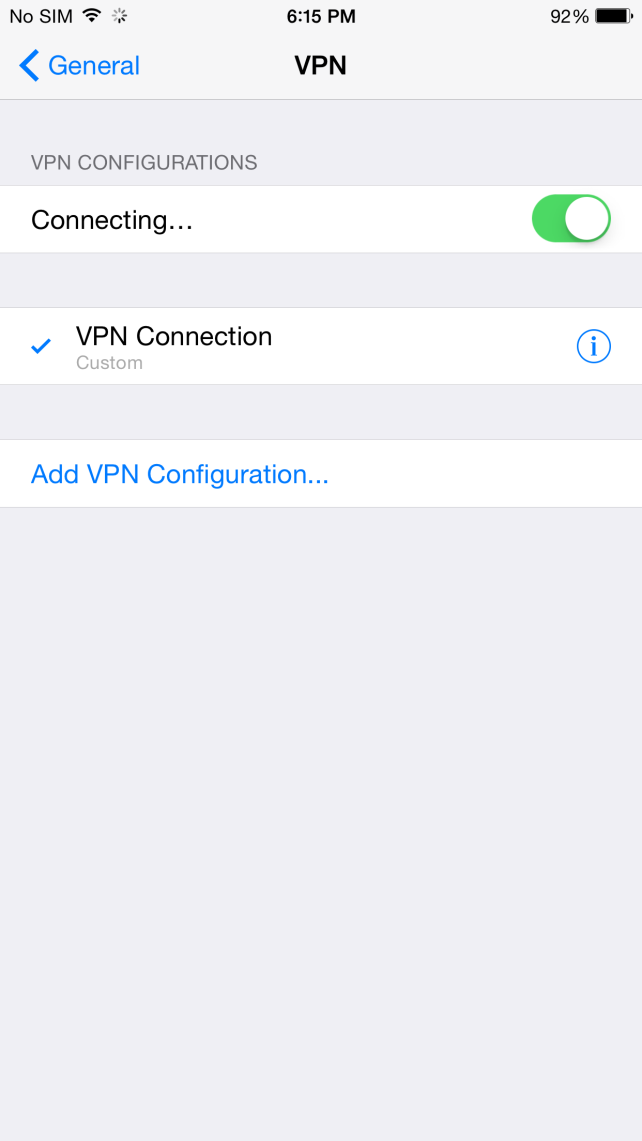This screenshot has width=642, height=1141.
Task: Tap the VPN page title
Action: pos(320,65)
